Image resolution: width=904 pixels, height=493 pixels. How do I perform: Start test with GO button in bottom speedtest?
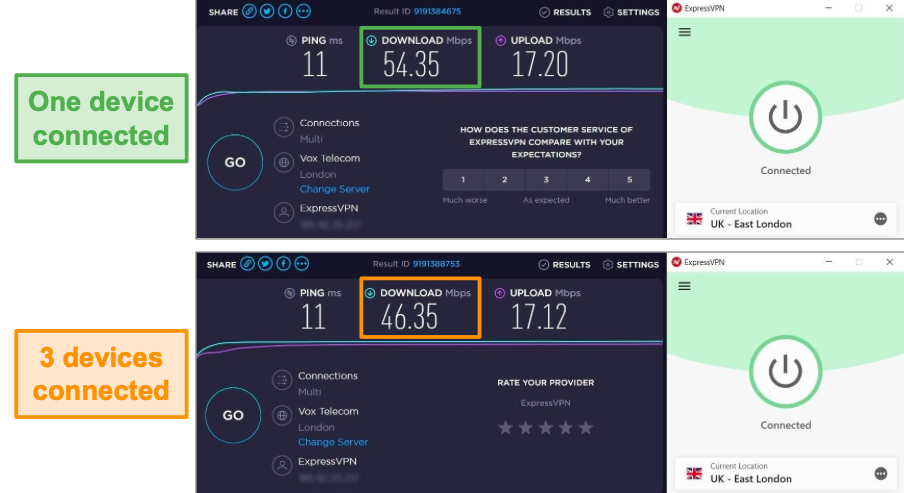pos(233,415)
